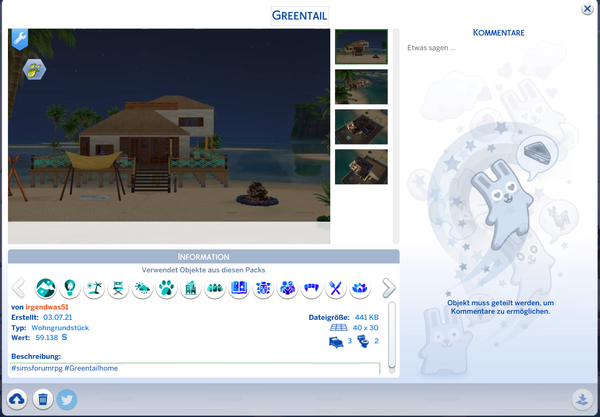Viewport: 600px width, 417px height.
Task: Click the lot type 'Wohngrundstück'
Action: tap(60, 328)
